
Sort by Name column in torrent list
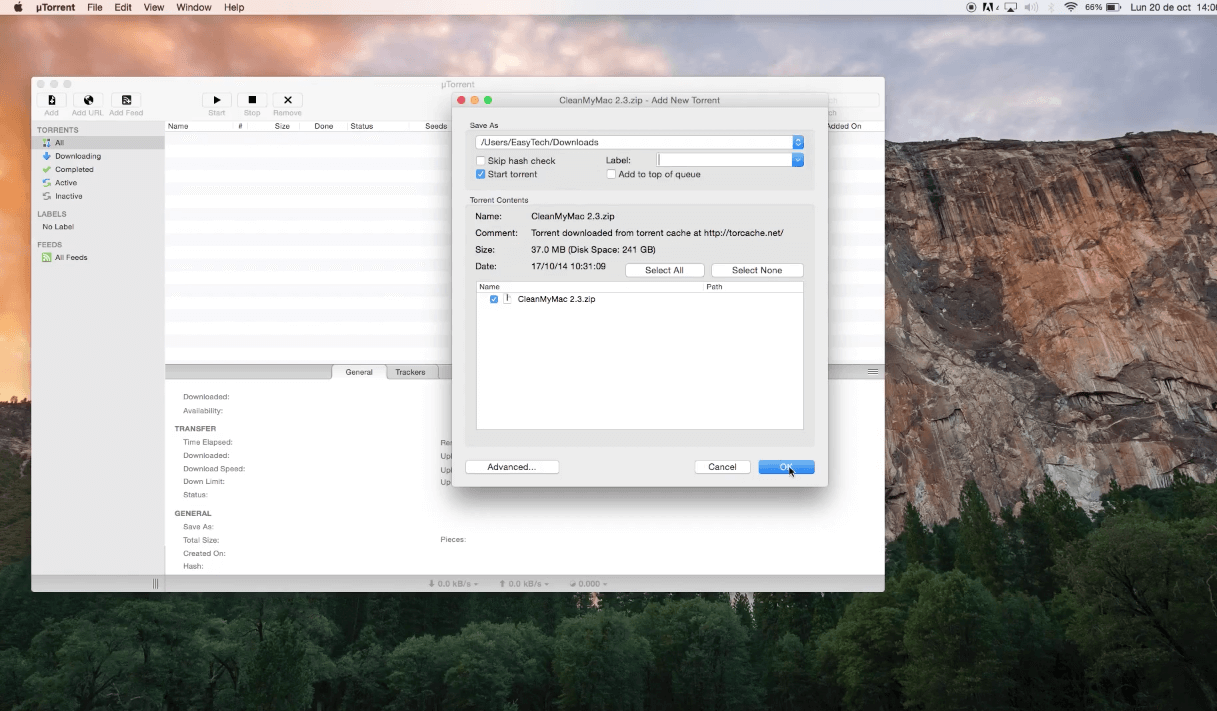click(x=199, y=126)
